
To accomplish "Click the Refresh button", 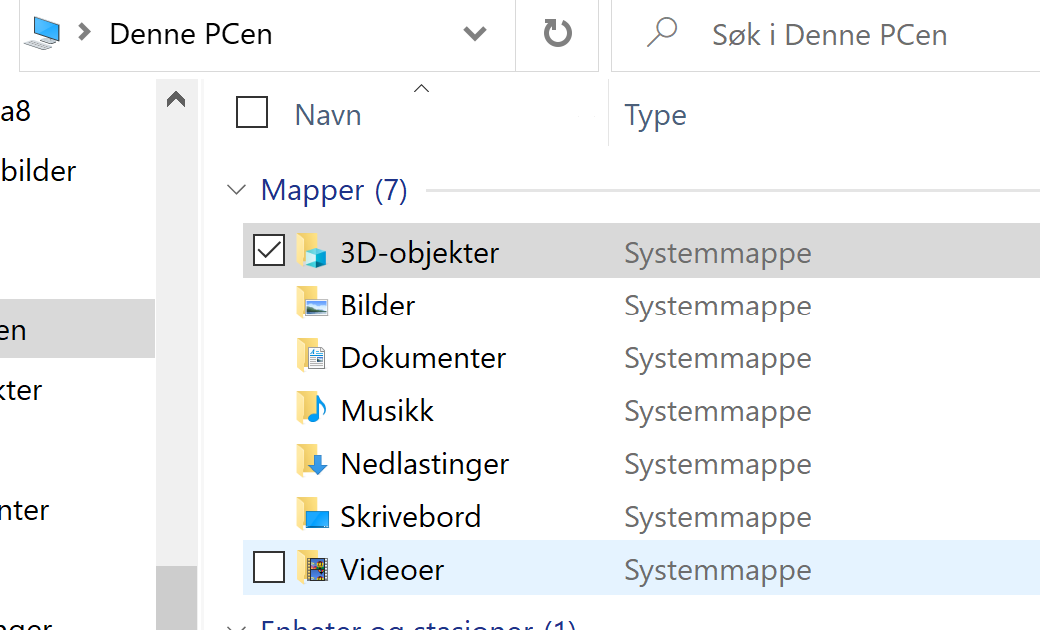I will point(557,32).
